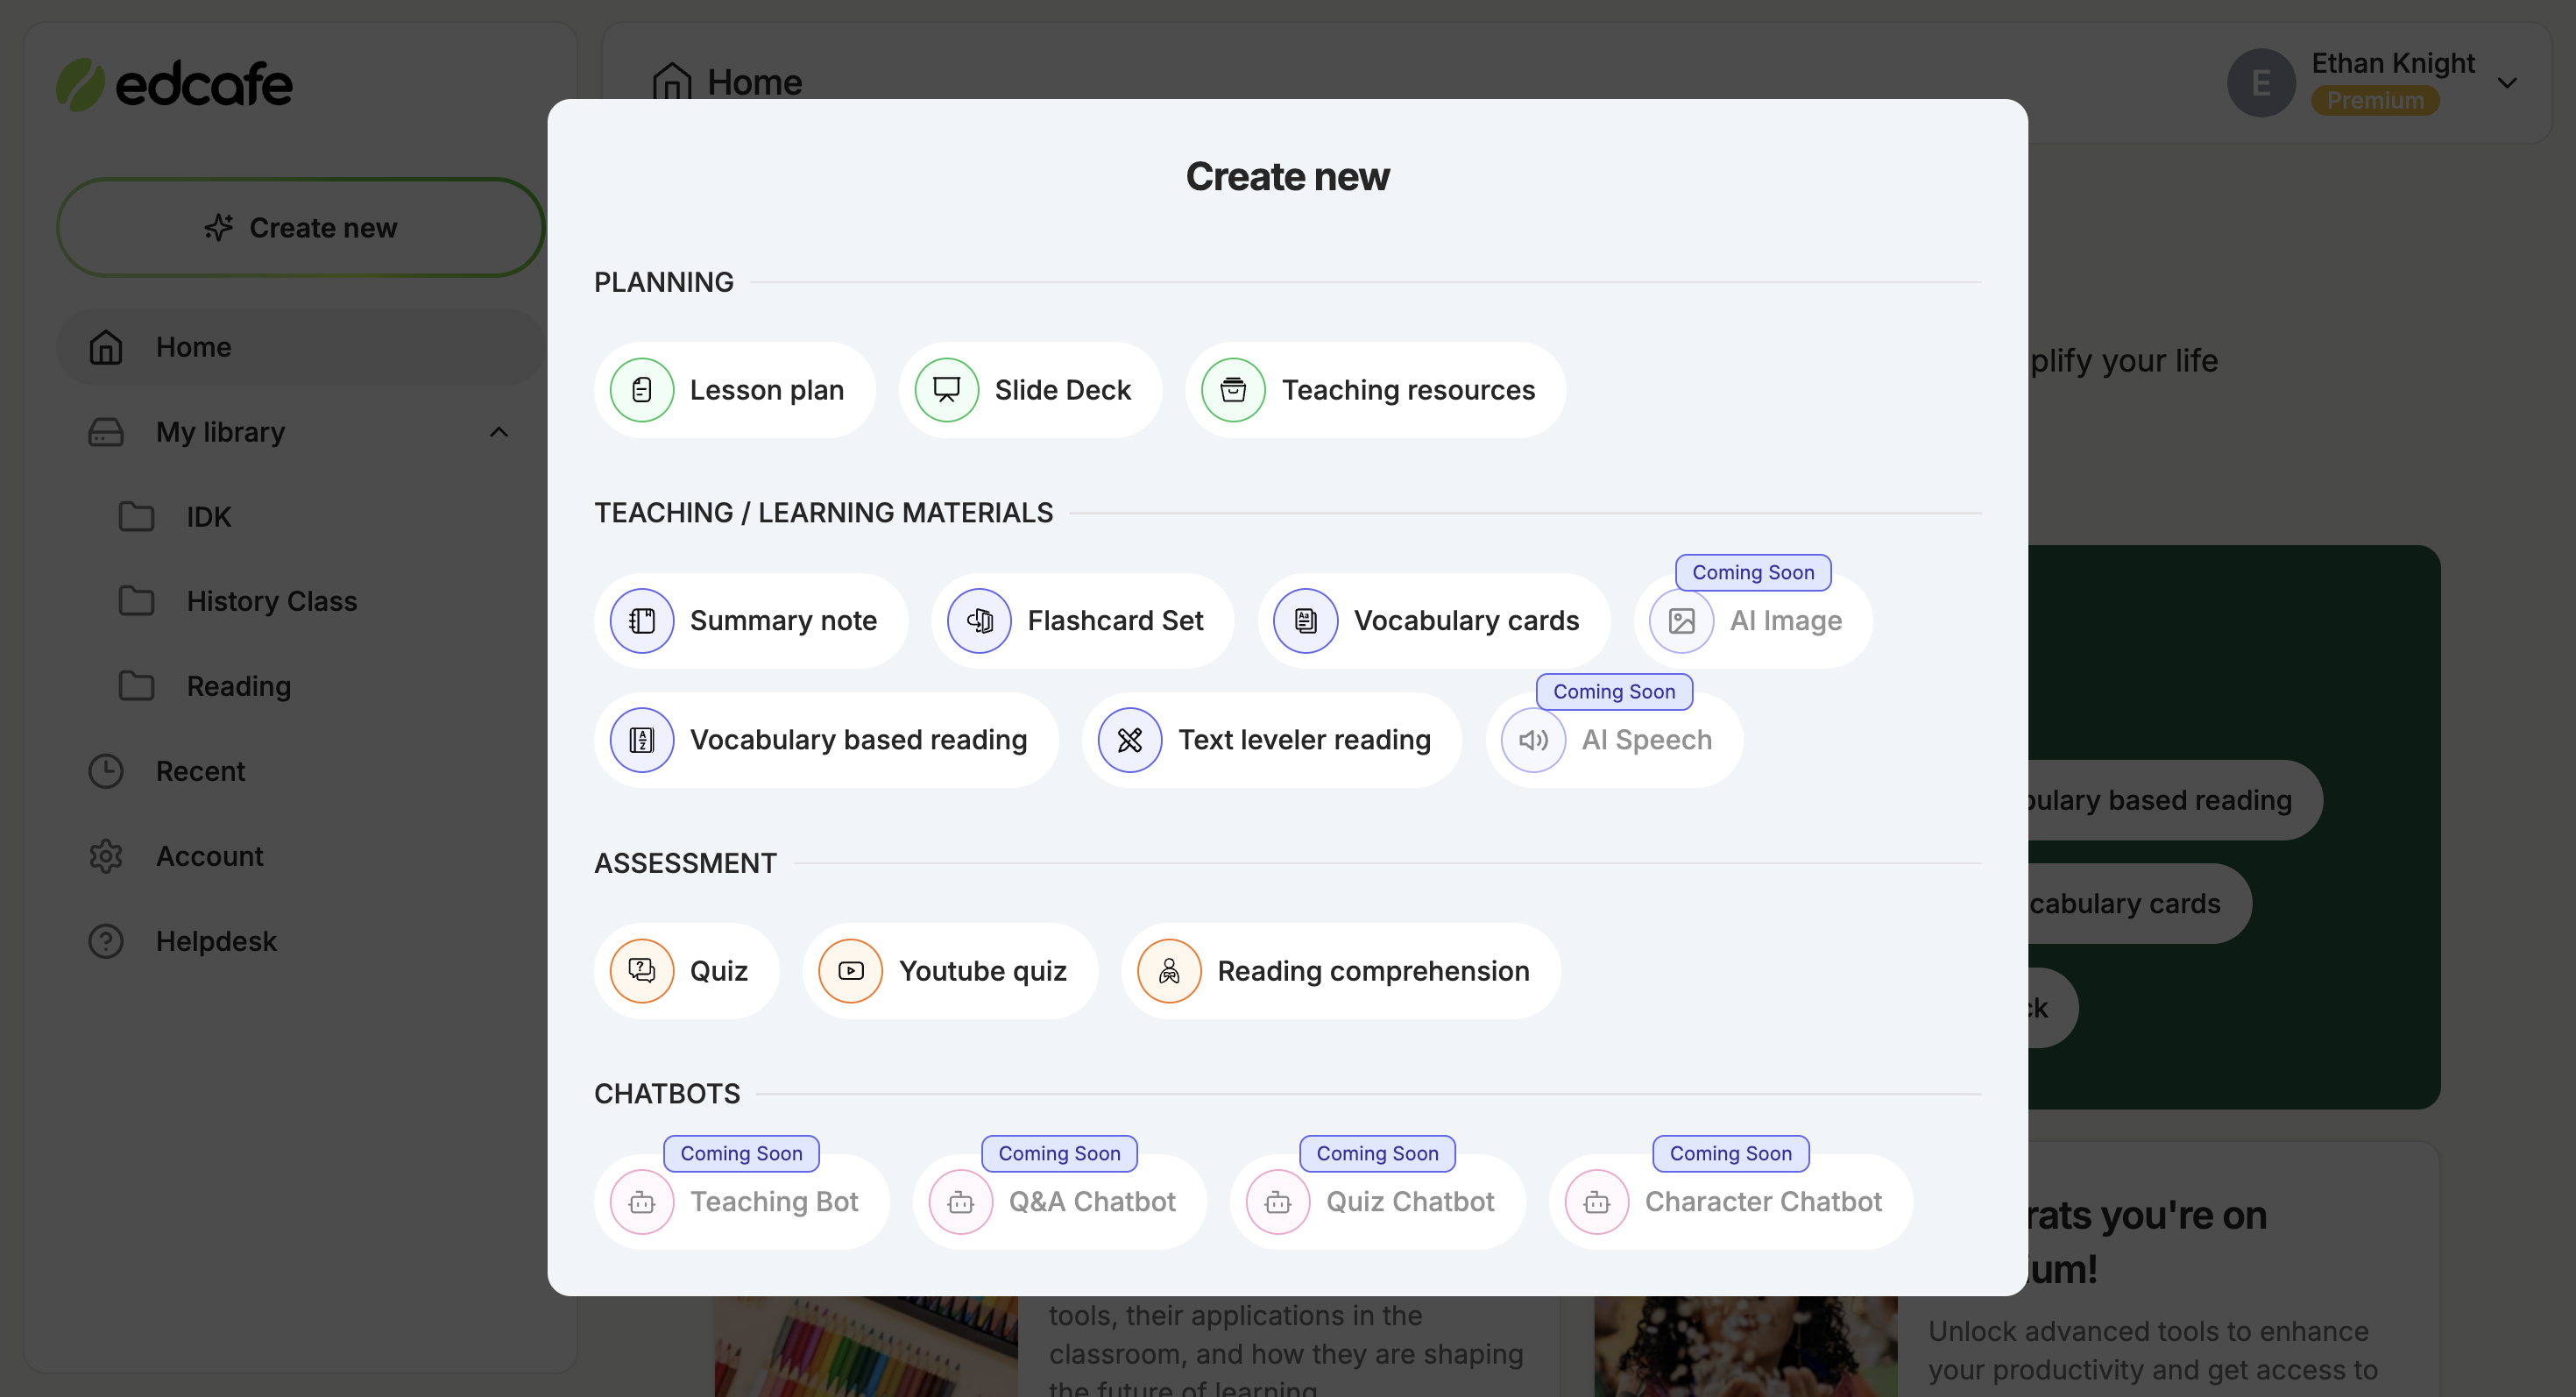Screen dimensions: 2576x1397
Task: Click the Character Chatbot label
Action: click(1764, 1202)
